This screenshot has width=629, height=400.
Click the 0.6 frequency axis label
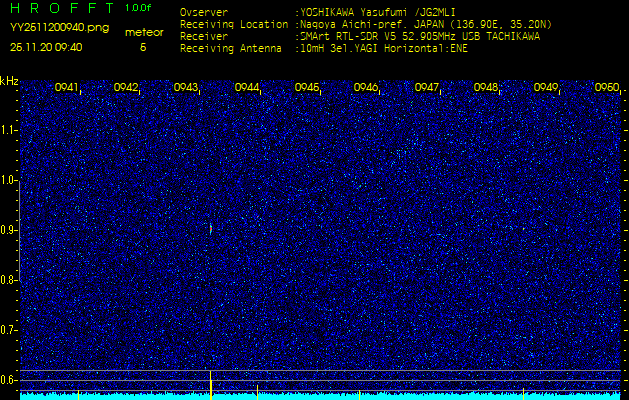point(9,380)
